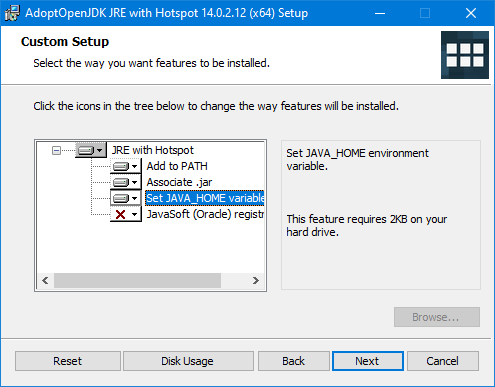The width and height of the screenshot is (495, 387).
Task: Click the disabled Browse... button
Action: [437, 317]
